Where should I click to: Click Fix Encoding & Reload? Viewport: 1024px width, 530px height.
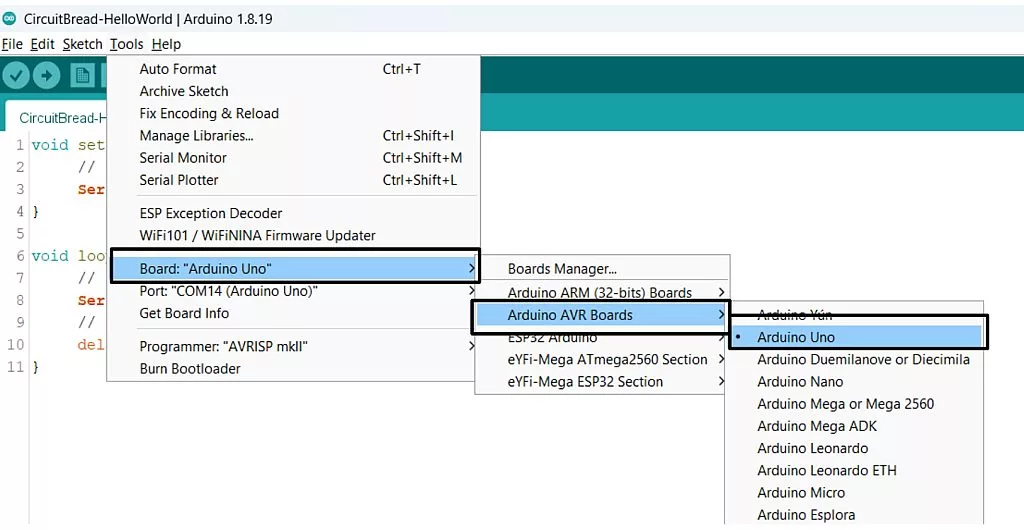pos(293,114)
